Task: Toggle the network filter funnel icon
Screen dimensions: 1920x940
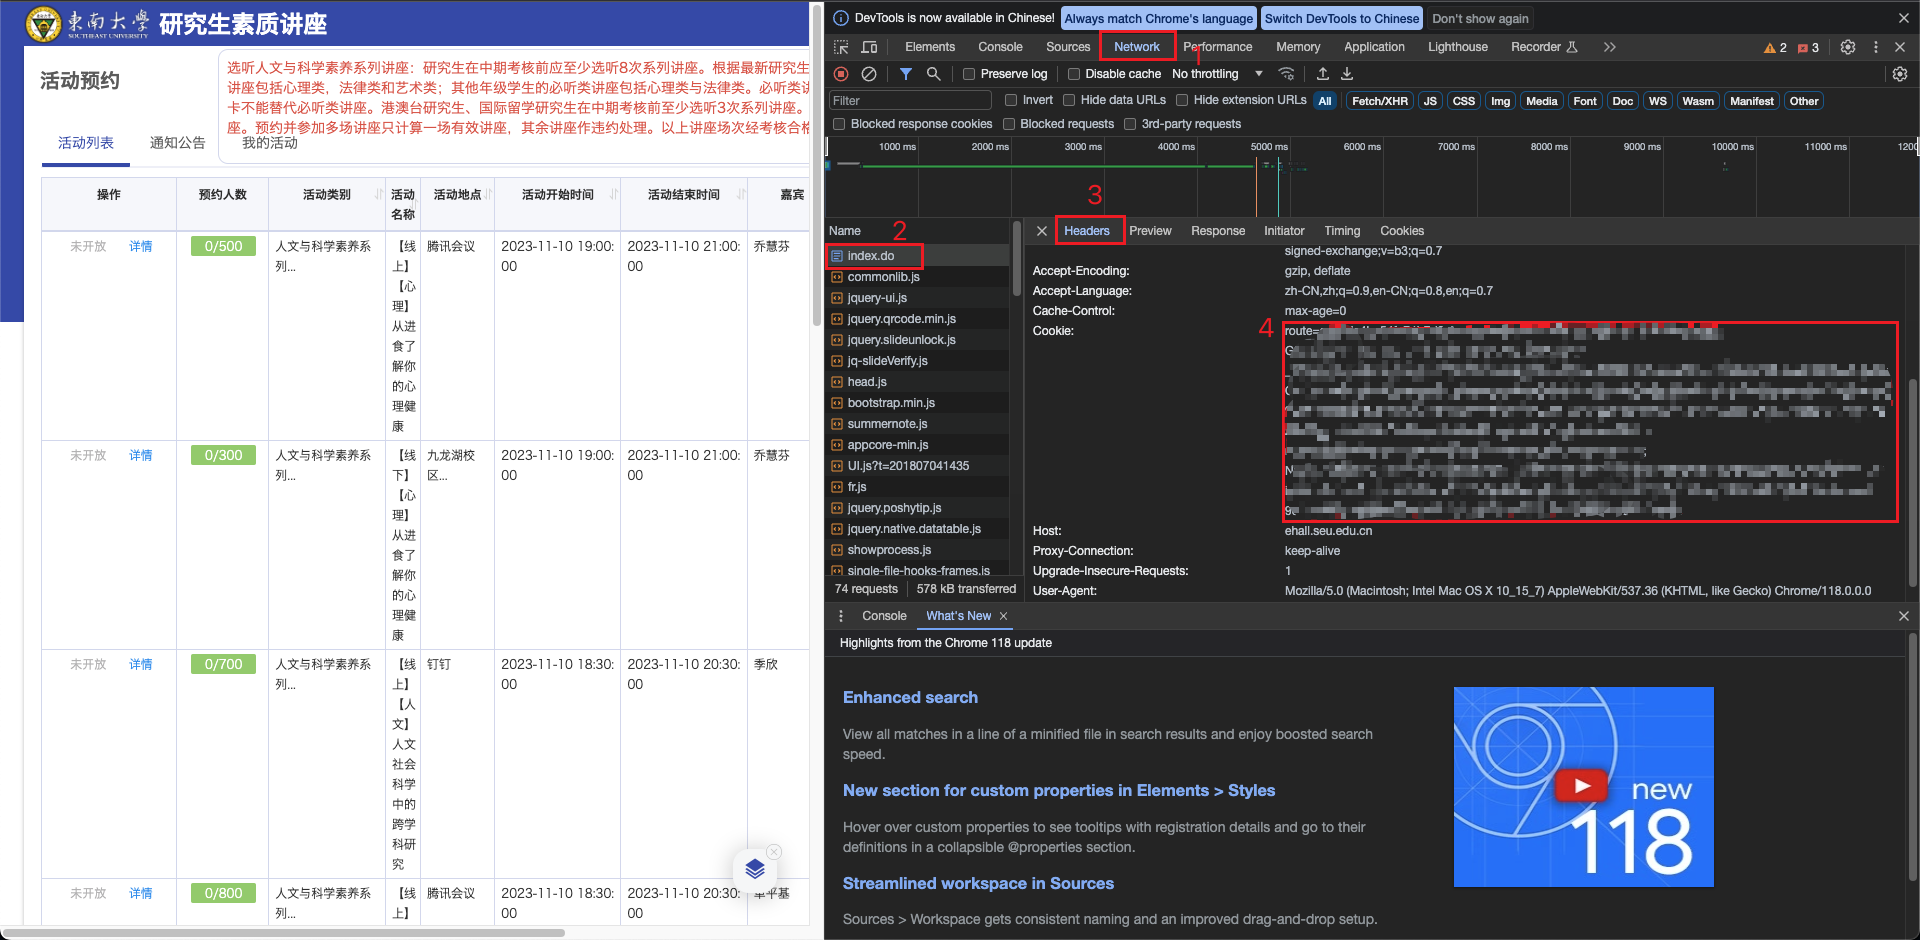Action: (x=905, y=74)
